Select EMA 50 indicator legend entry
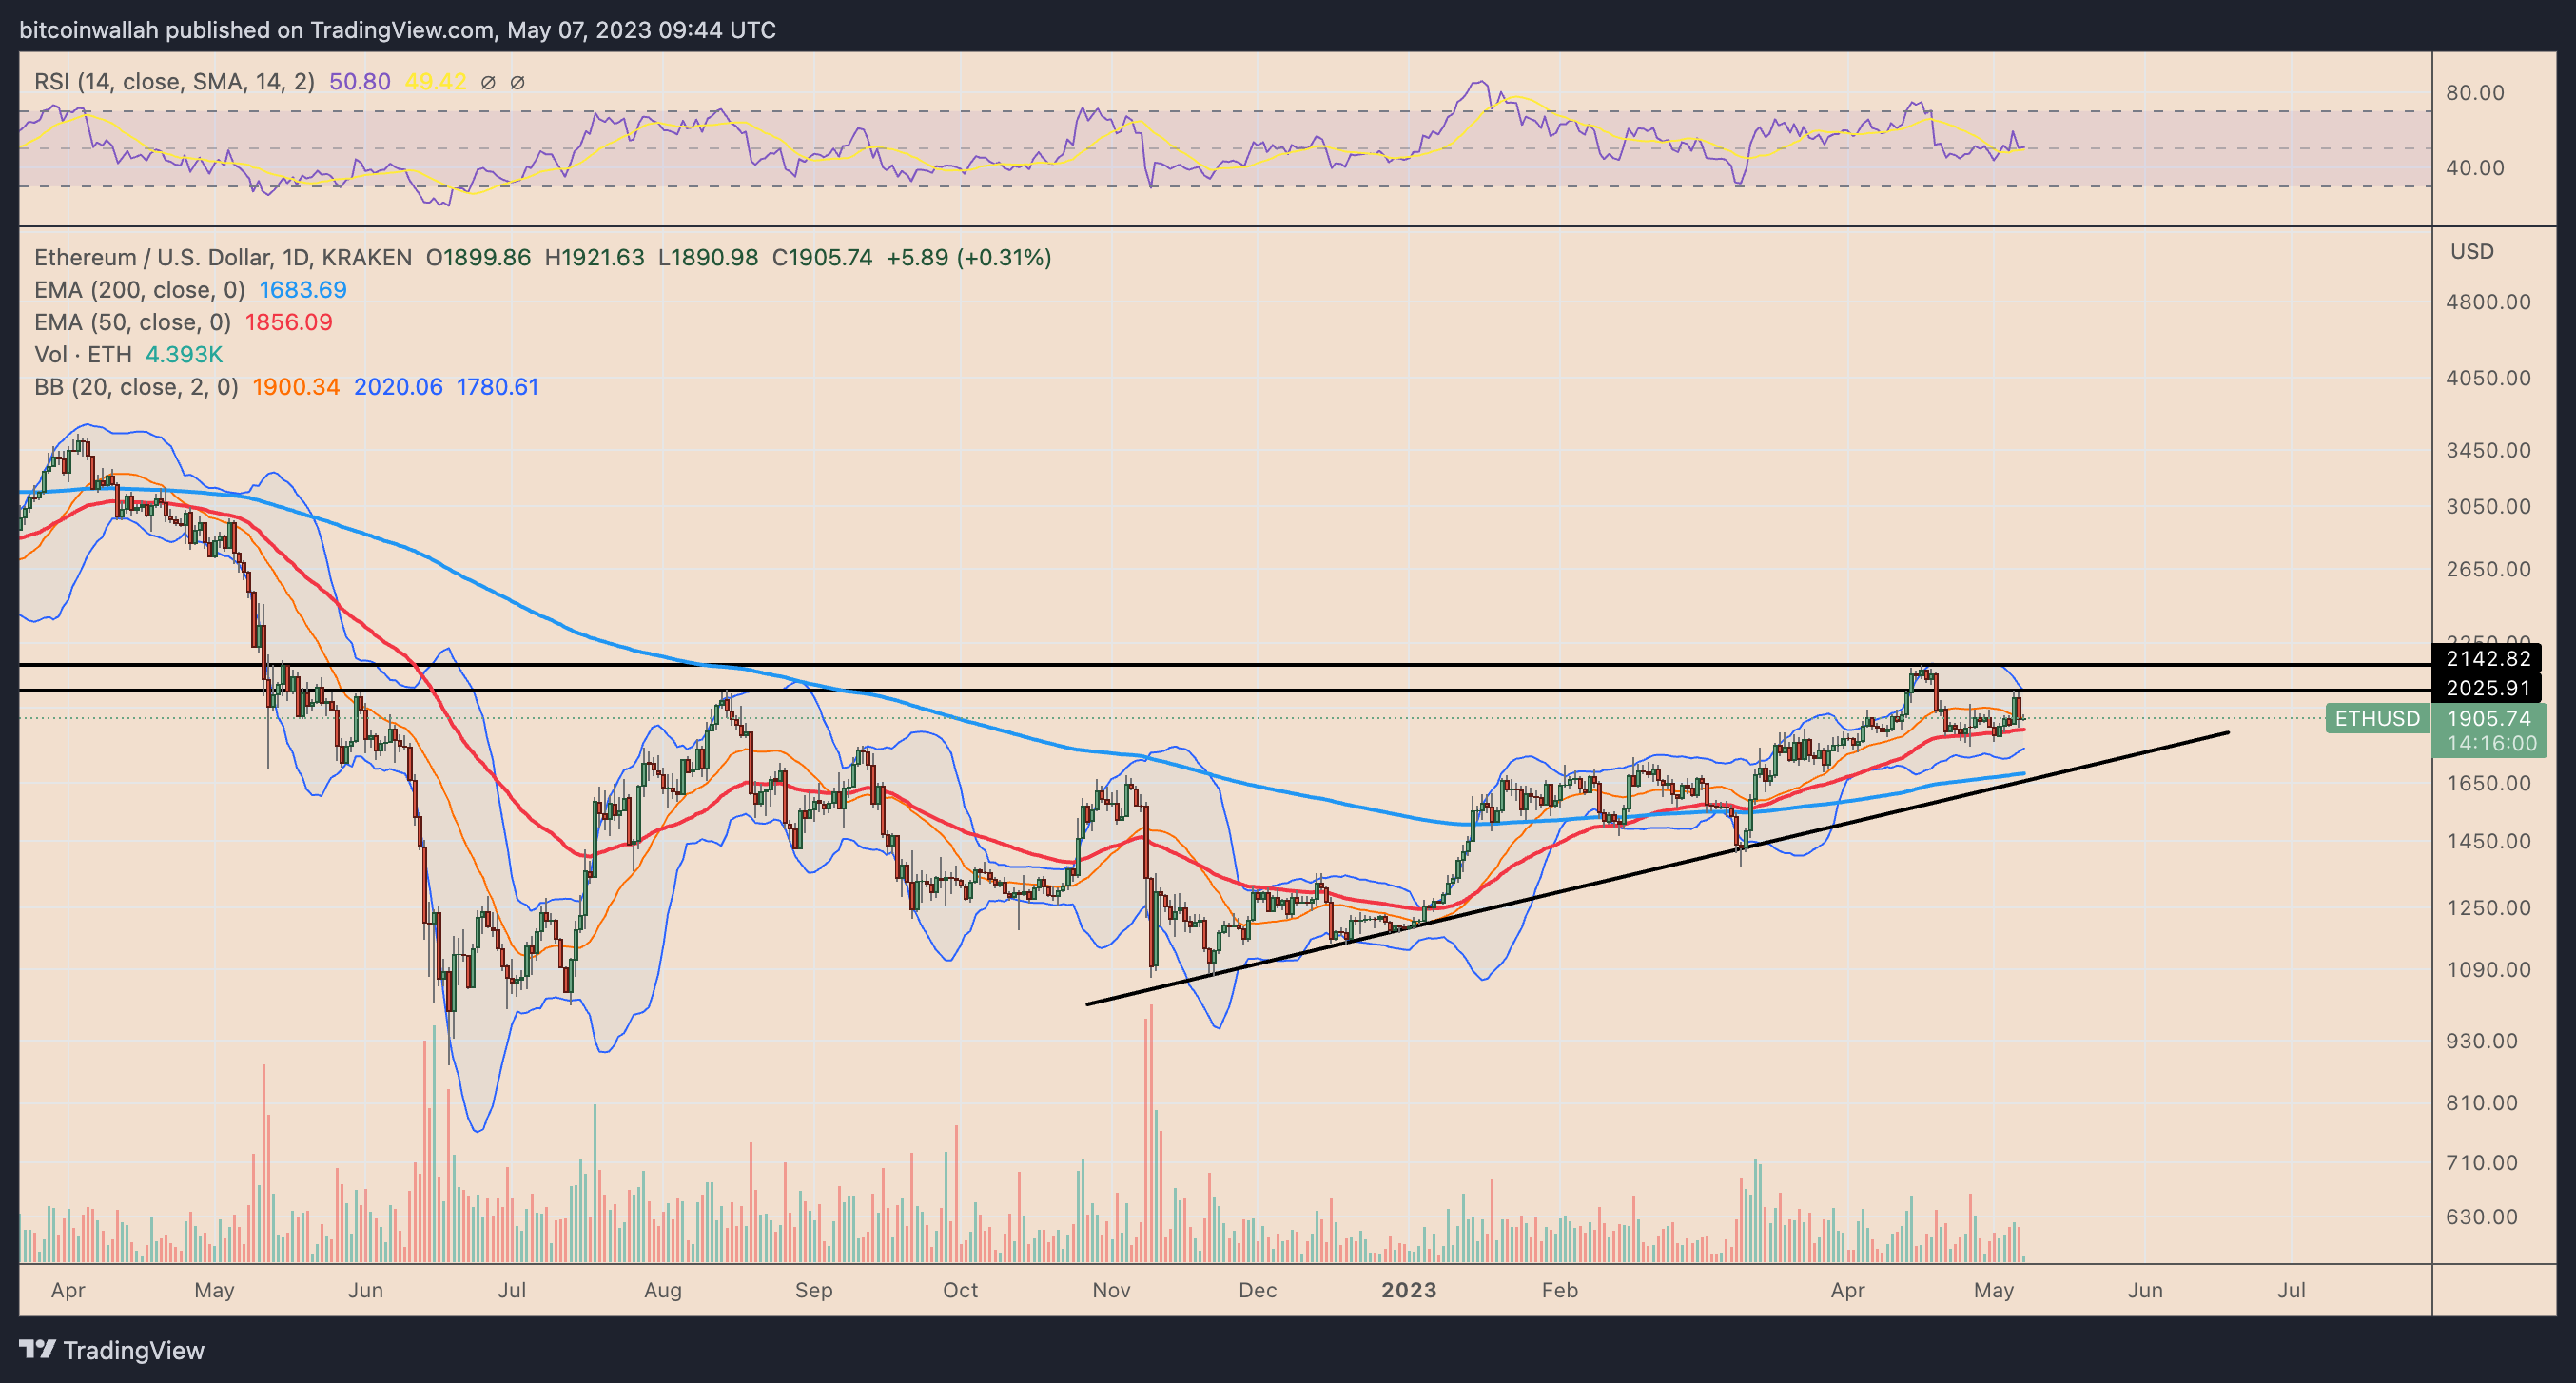The height and width of the screenshot is (1383, 2576). coord(132,322)
